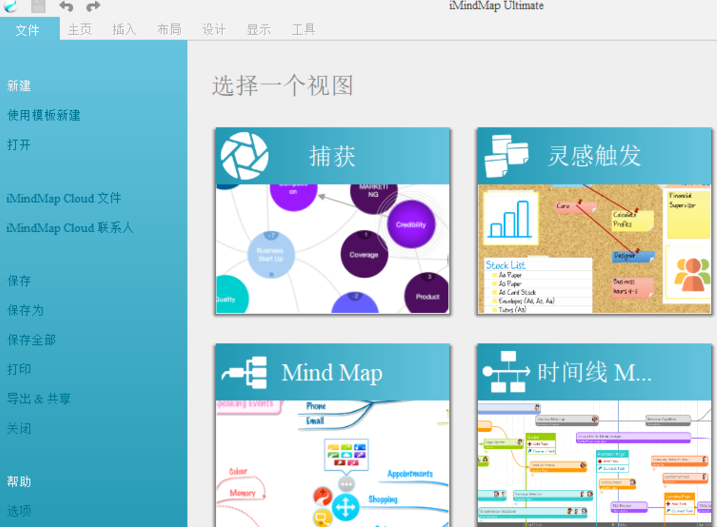Image resolution: width=717 pixels, height=527 pixels.
Task: Open iMindMap Cloud 文件
Action: tap(64, 199)
